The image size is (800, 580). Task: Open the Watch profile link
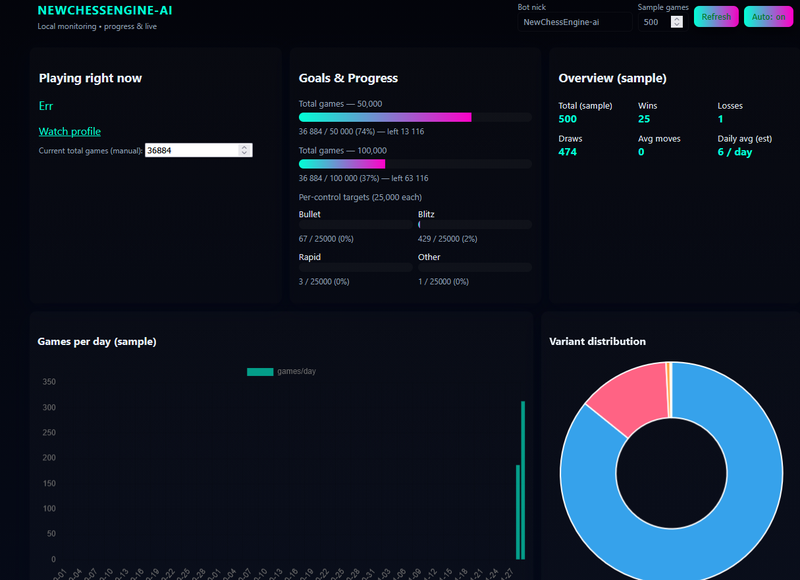click(70, 131)
